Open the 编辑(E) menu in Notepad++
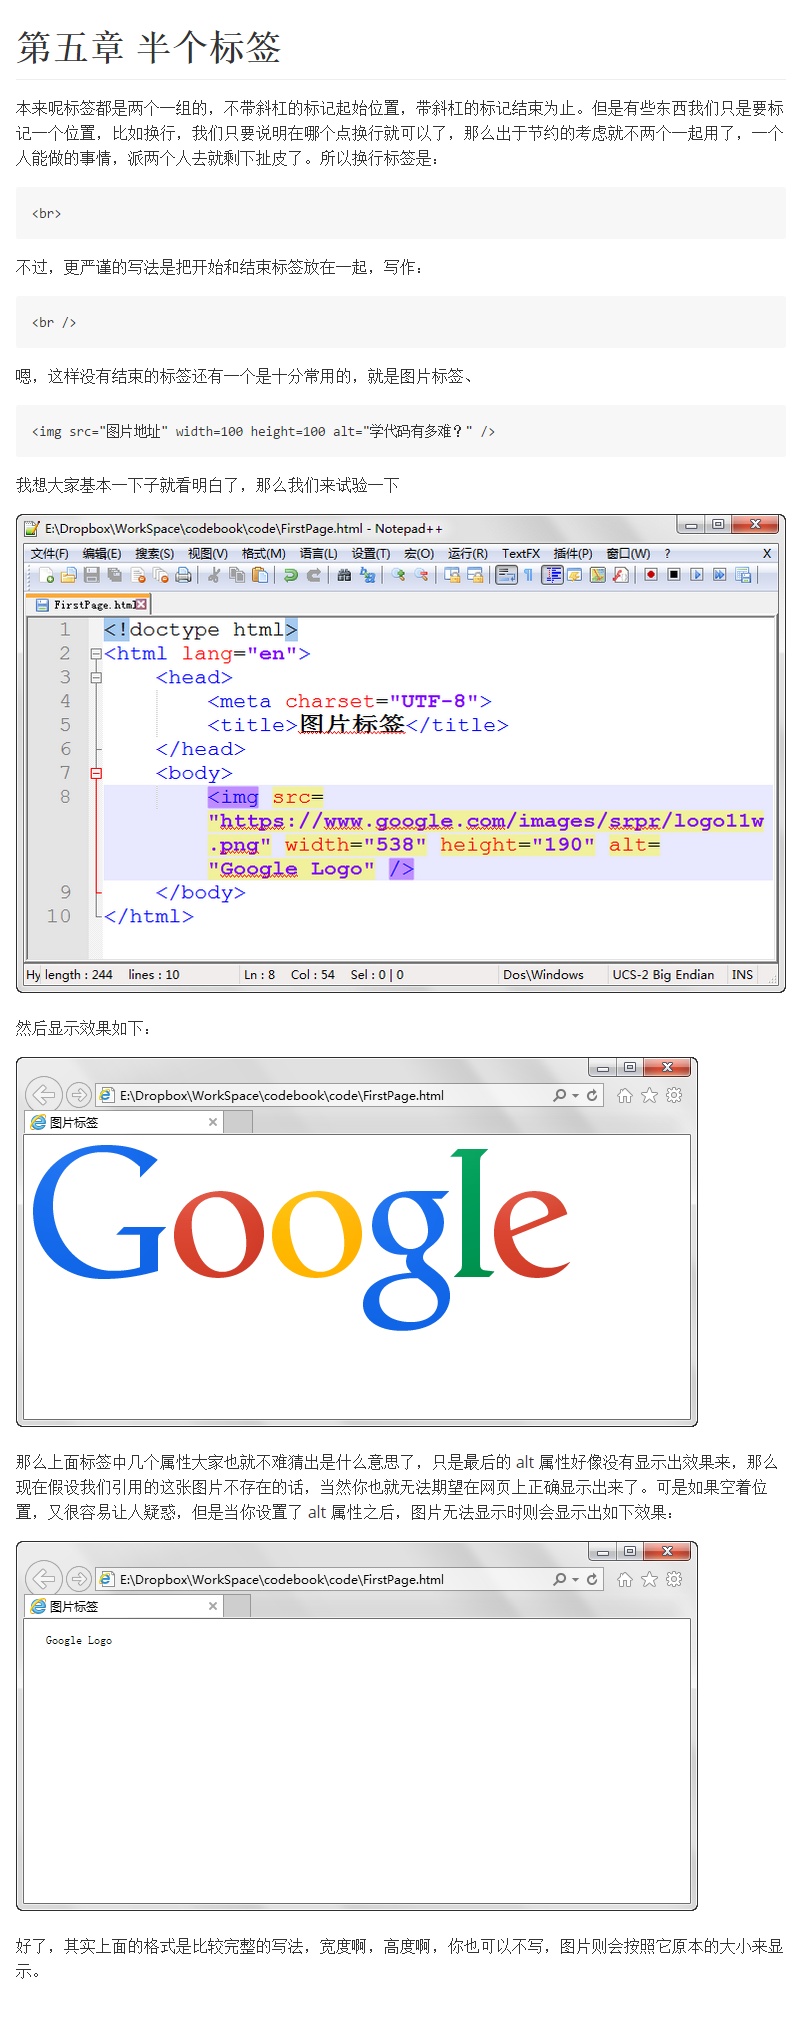This screenshot has height=2028, width=800. point(101,553)
